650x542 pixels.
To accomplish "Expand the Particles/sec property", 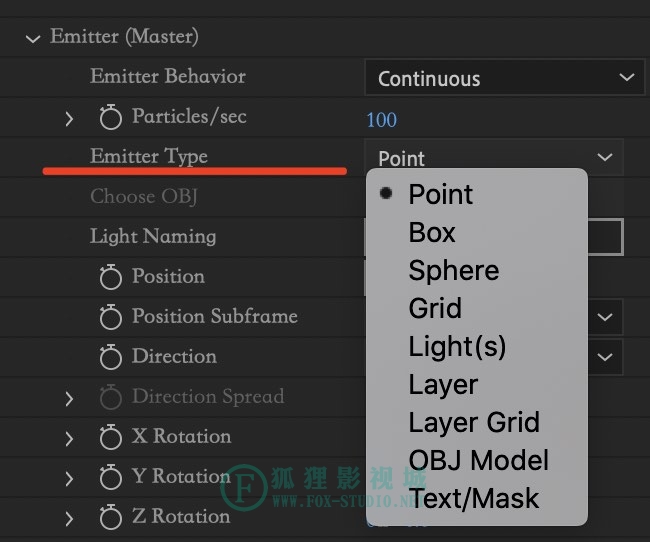I will (69, 119).
